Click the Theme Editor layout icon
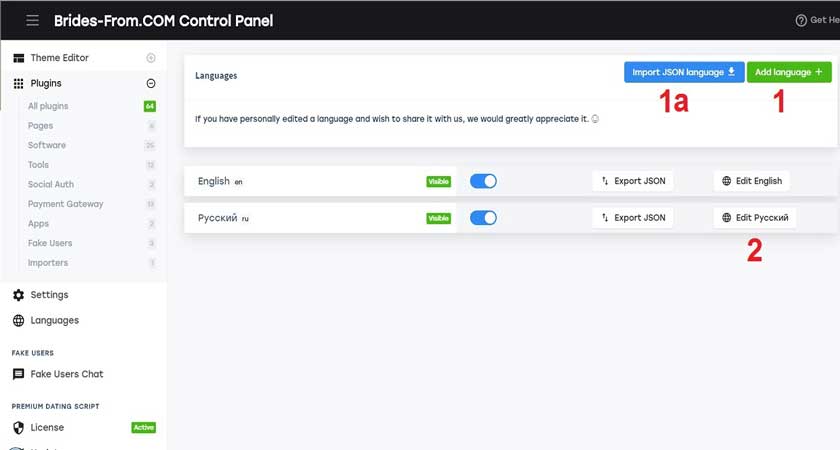This screenshot has height=450, width=840. pos(19,58)
